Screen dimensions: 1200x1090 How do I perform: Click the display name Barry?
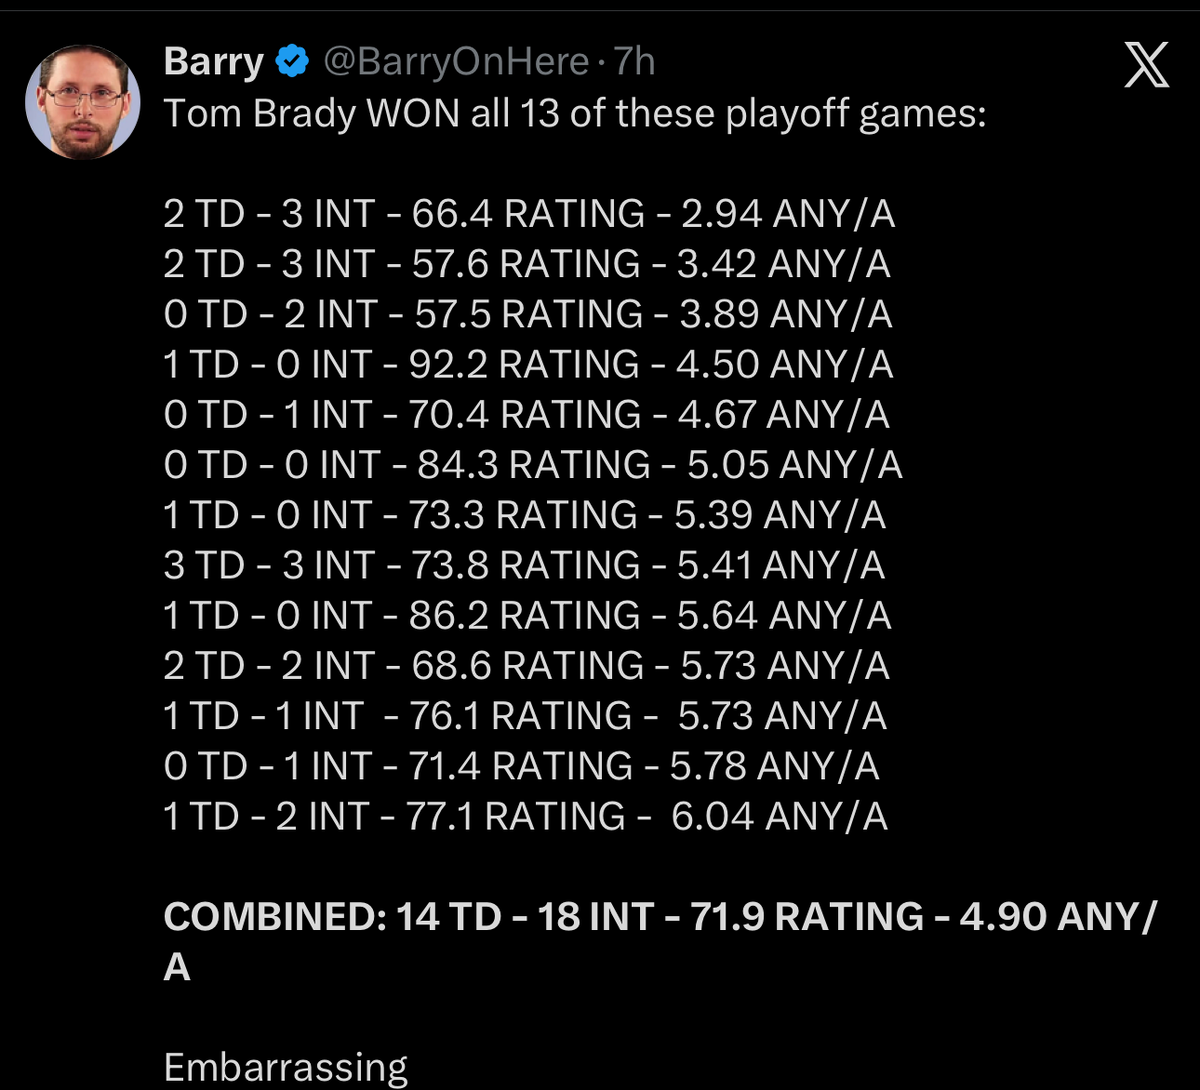[x=213, y=63]
